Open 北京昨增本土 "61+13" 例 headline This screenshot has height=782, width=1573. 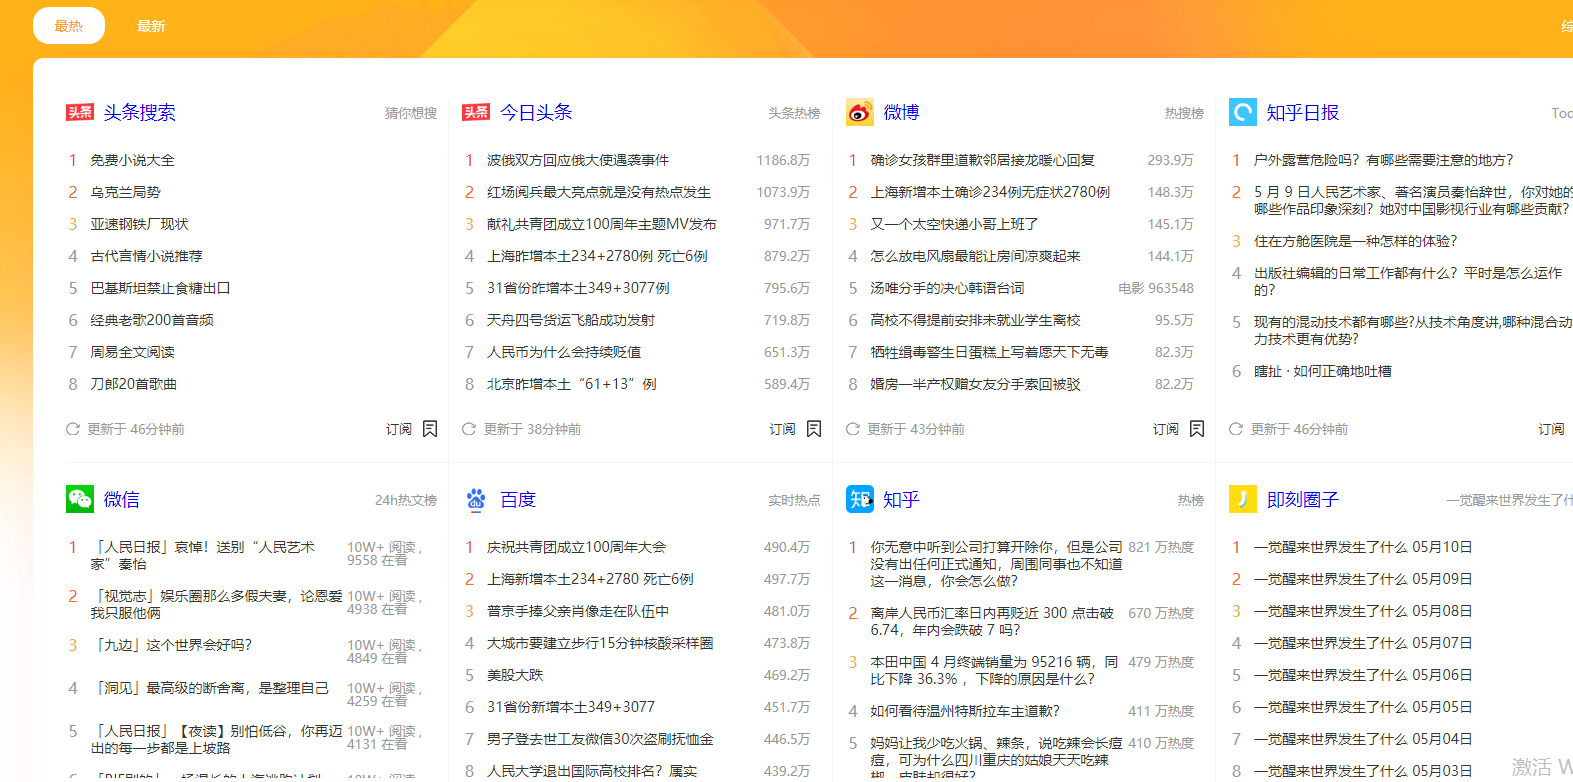[572, 384]
